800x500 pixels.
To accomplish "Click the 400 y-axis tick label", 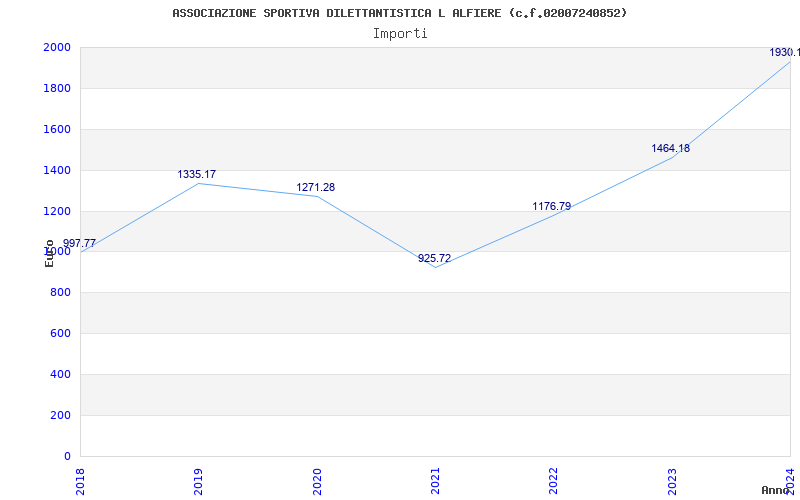I will click(60, 374).
